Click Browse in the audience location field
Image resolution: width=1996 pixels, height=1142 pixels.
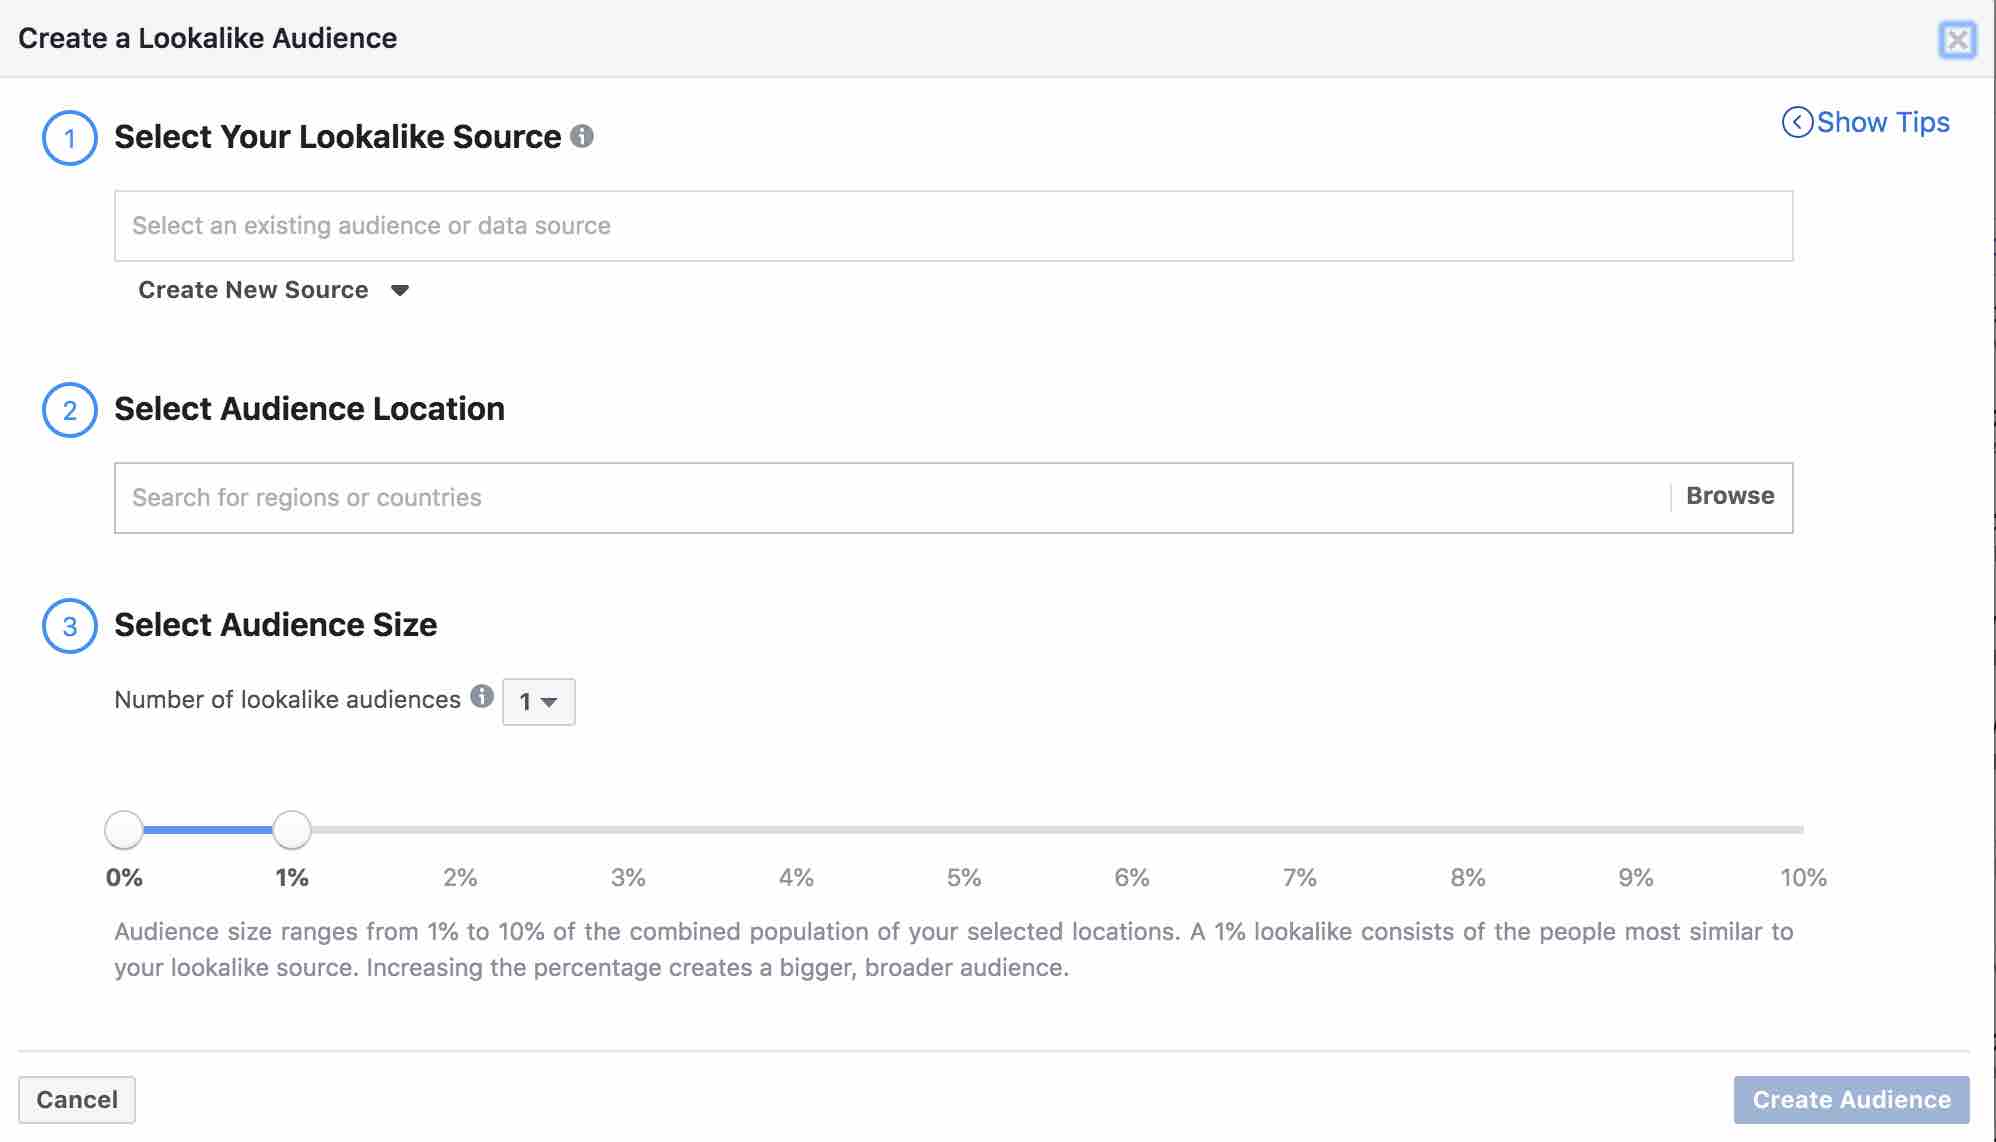pyautogui.click(x=1730, y=495)
